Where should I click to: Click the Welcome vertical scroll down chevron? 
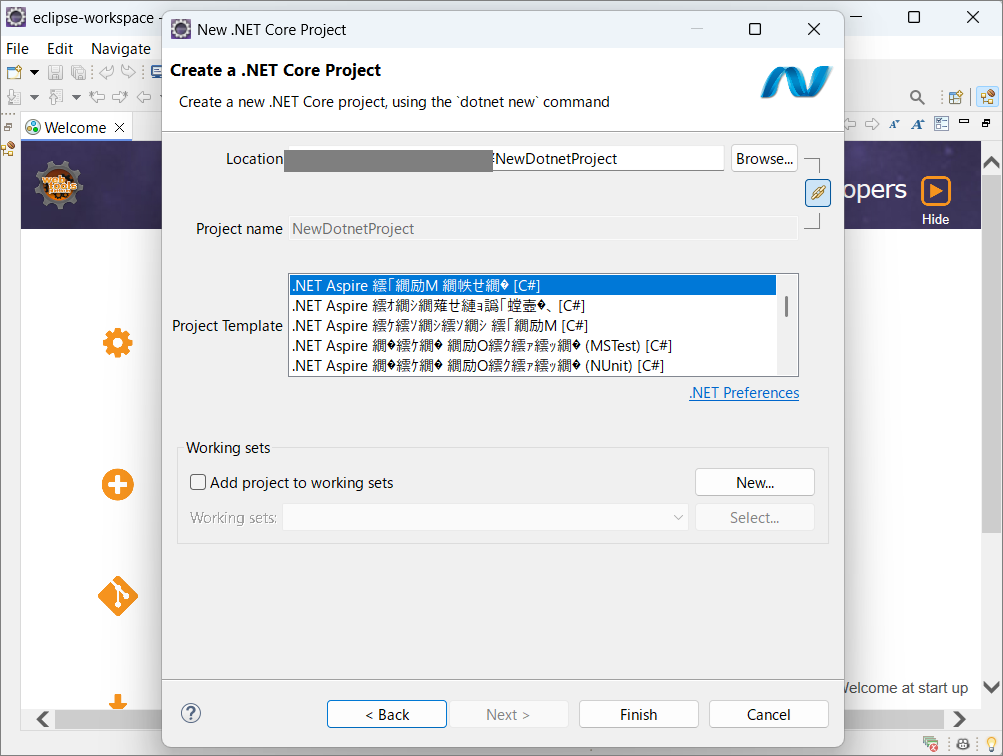pos(991,688)
